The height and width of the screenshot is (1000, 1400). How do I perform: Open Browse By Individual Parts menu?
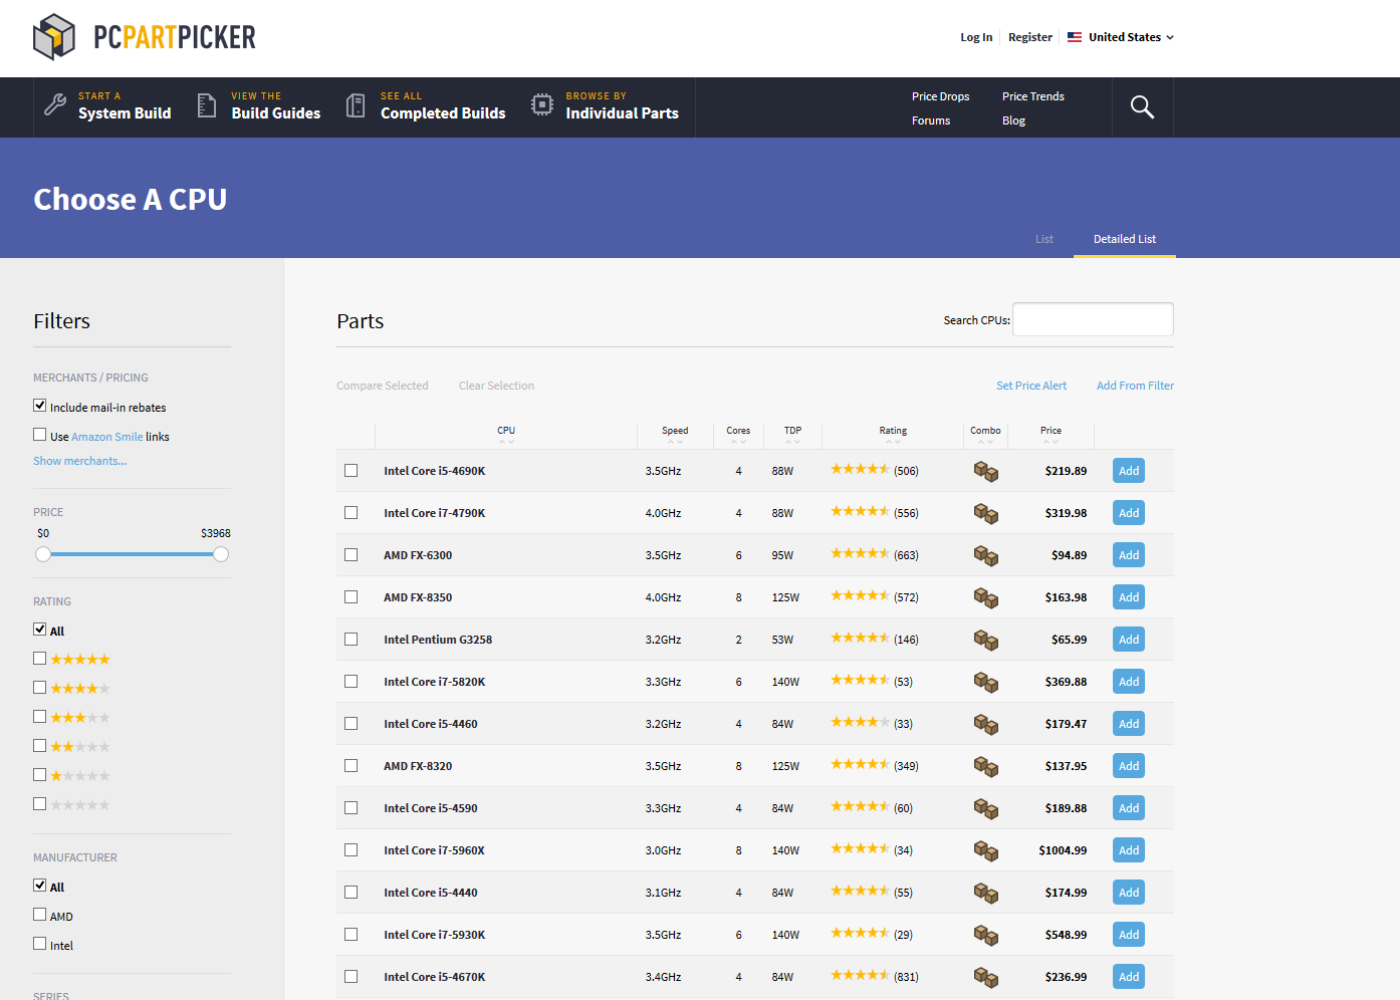(x=605, y=107)
